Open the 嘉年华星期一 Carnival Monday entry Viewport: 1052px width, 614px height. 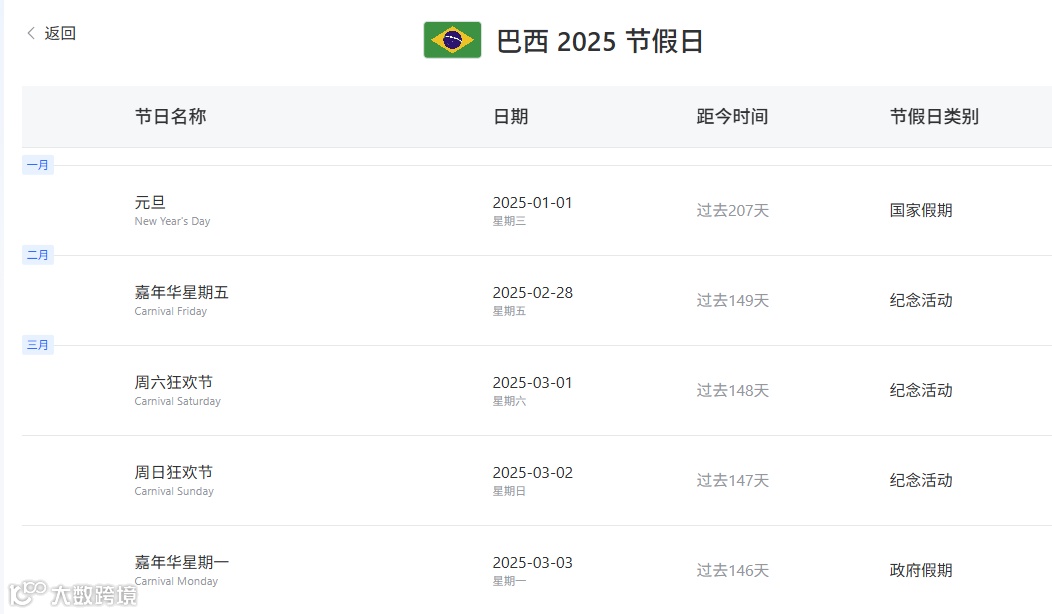(x=181, y=563)
